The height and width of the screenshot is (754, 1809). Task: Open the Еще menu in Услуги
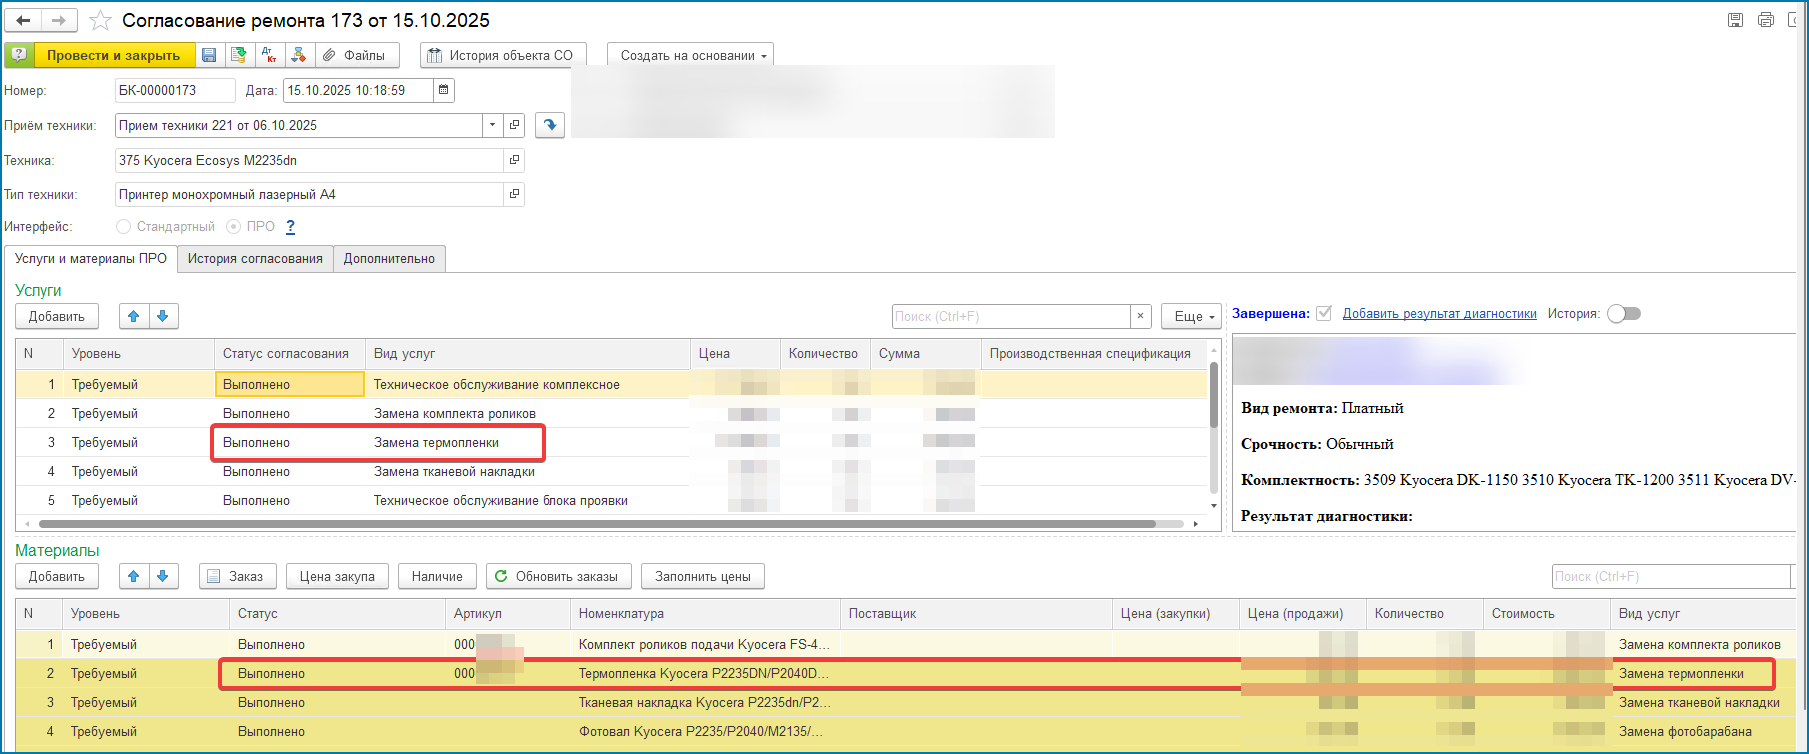pyautogui.click(x=1192, y=316)
